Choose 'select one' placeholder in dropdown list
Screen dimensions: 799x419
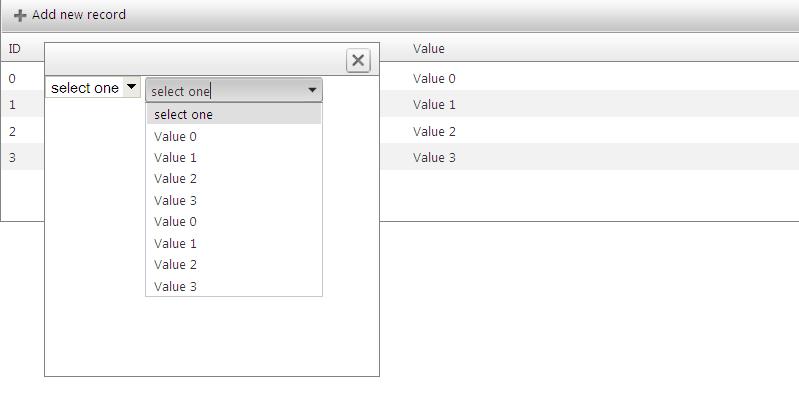click(183, 114)
